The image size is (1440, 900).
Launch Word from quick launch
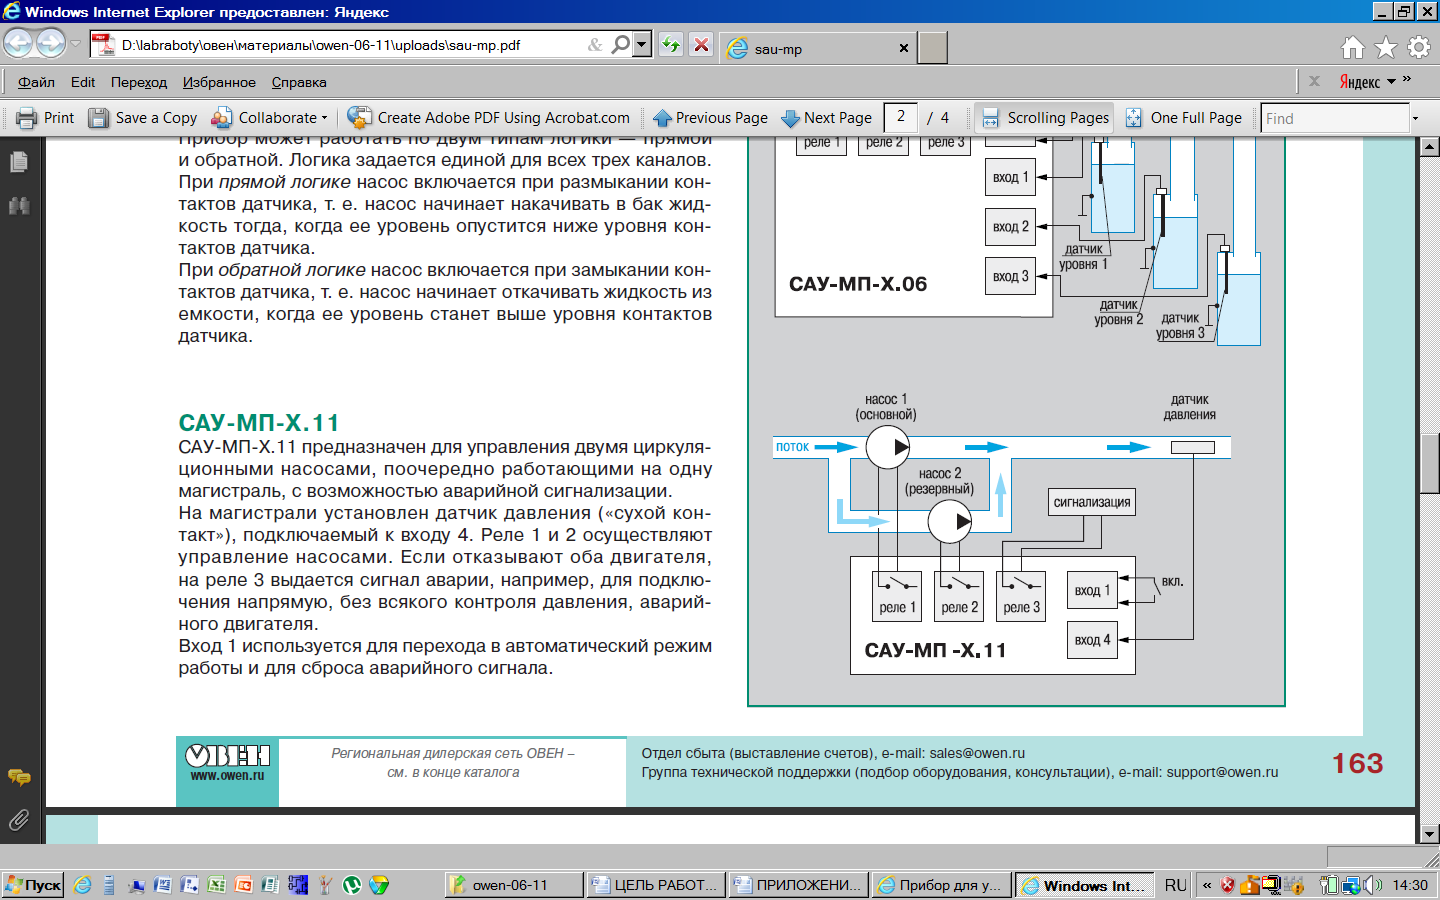pyautogui.click(x=162, y=885)
